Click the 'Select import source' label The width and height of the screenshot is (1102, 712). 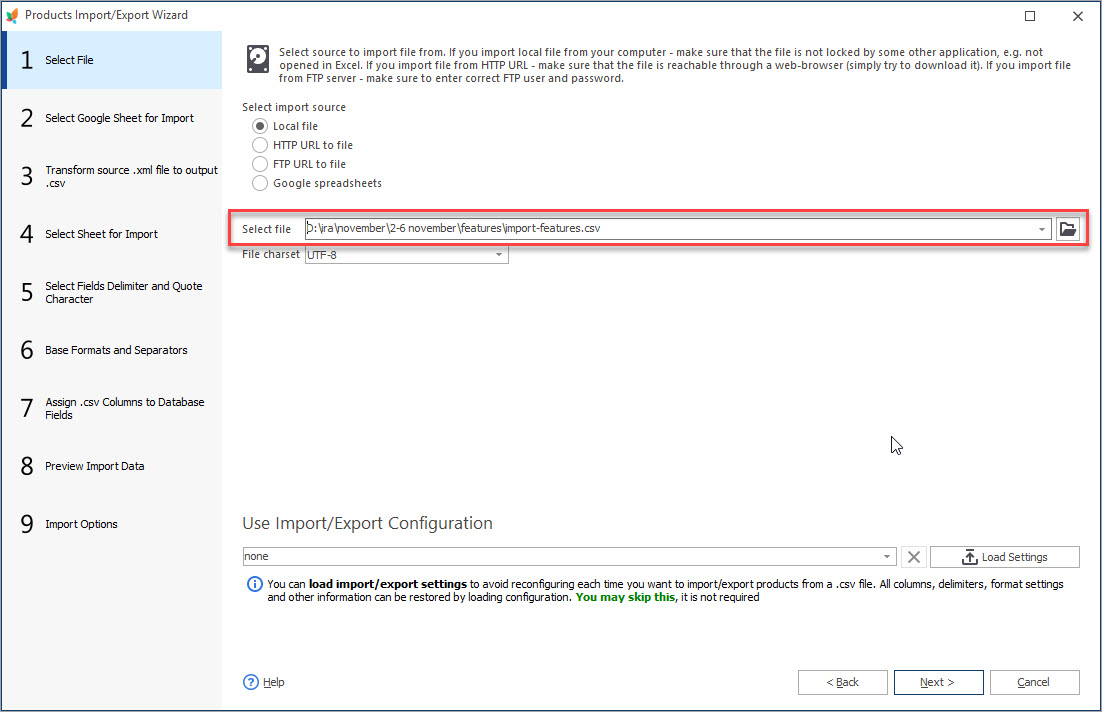click(x=294, y=107)
